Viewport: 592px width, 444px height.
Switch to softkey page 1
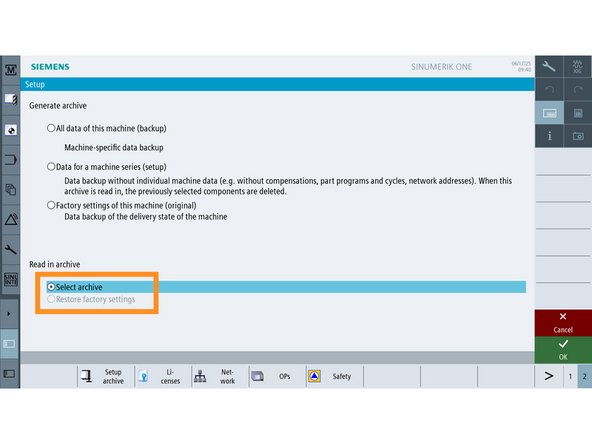tap(570, 376)
